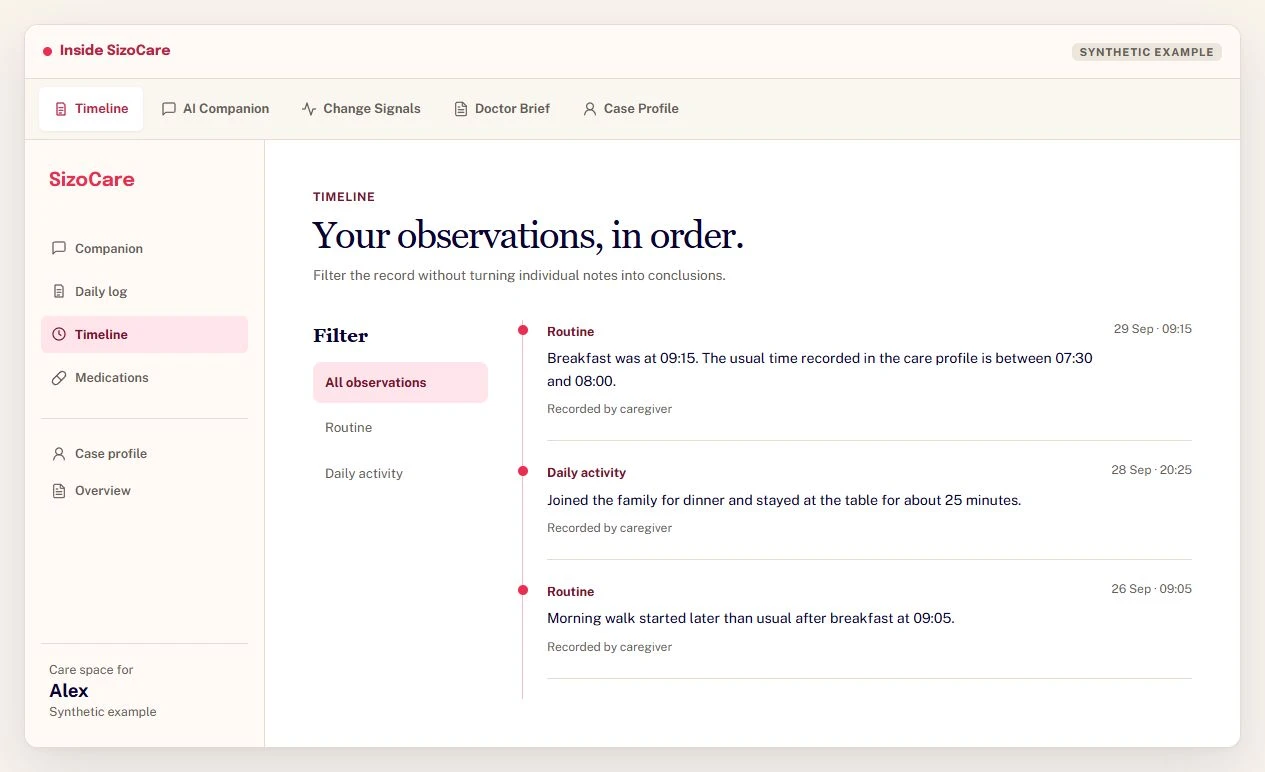Switch to the AI Companion tab
This screenshot has width=1265, height=772.
[x=215, y=109]
